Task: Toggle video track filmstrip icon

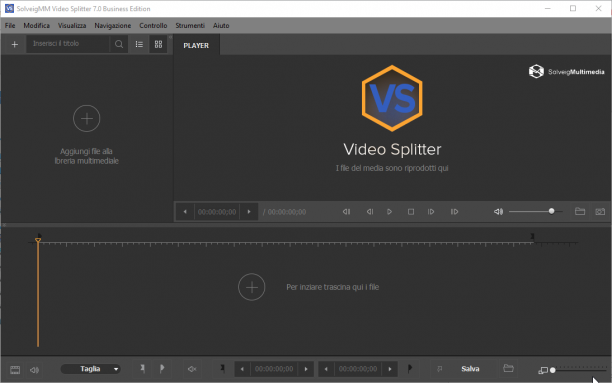Action: click(15, 370)
